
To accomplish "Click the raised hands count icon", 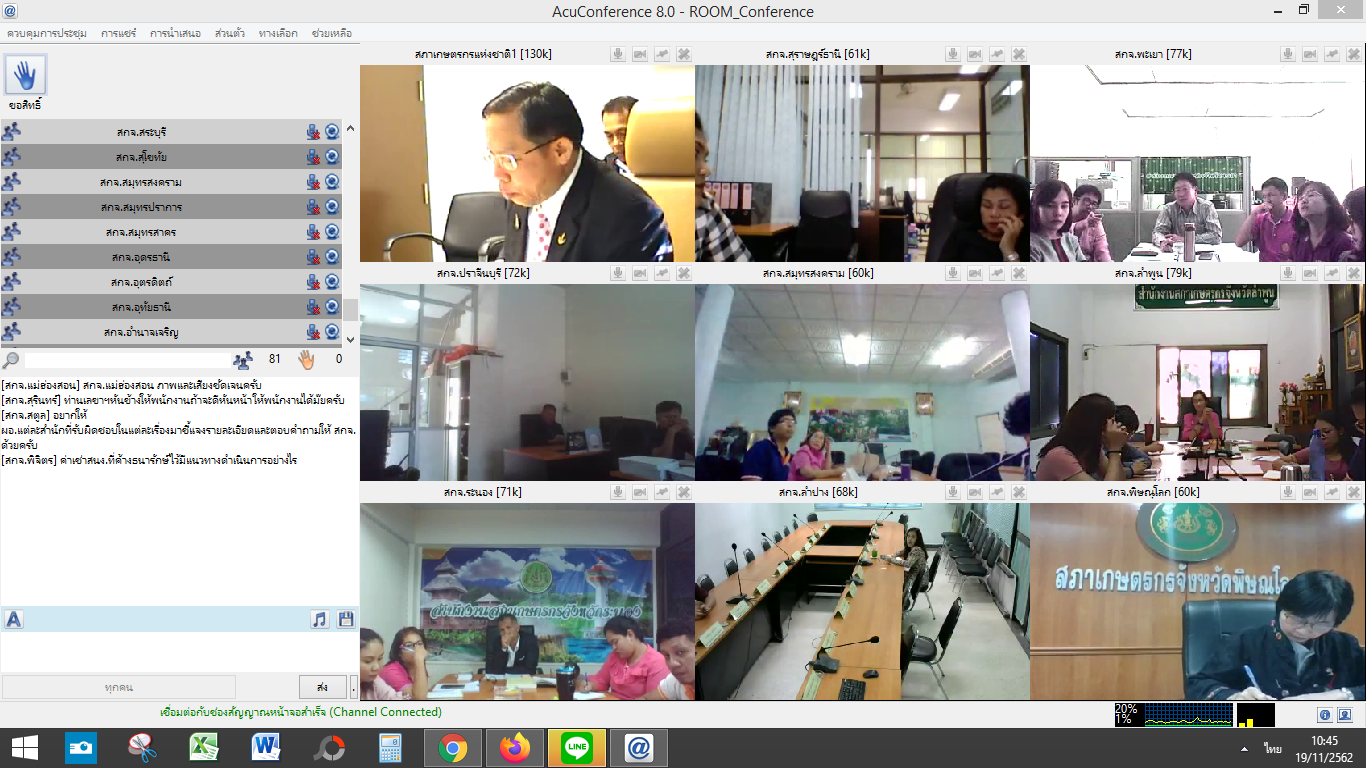I will click(306, 359).
